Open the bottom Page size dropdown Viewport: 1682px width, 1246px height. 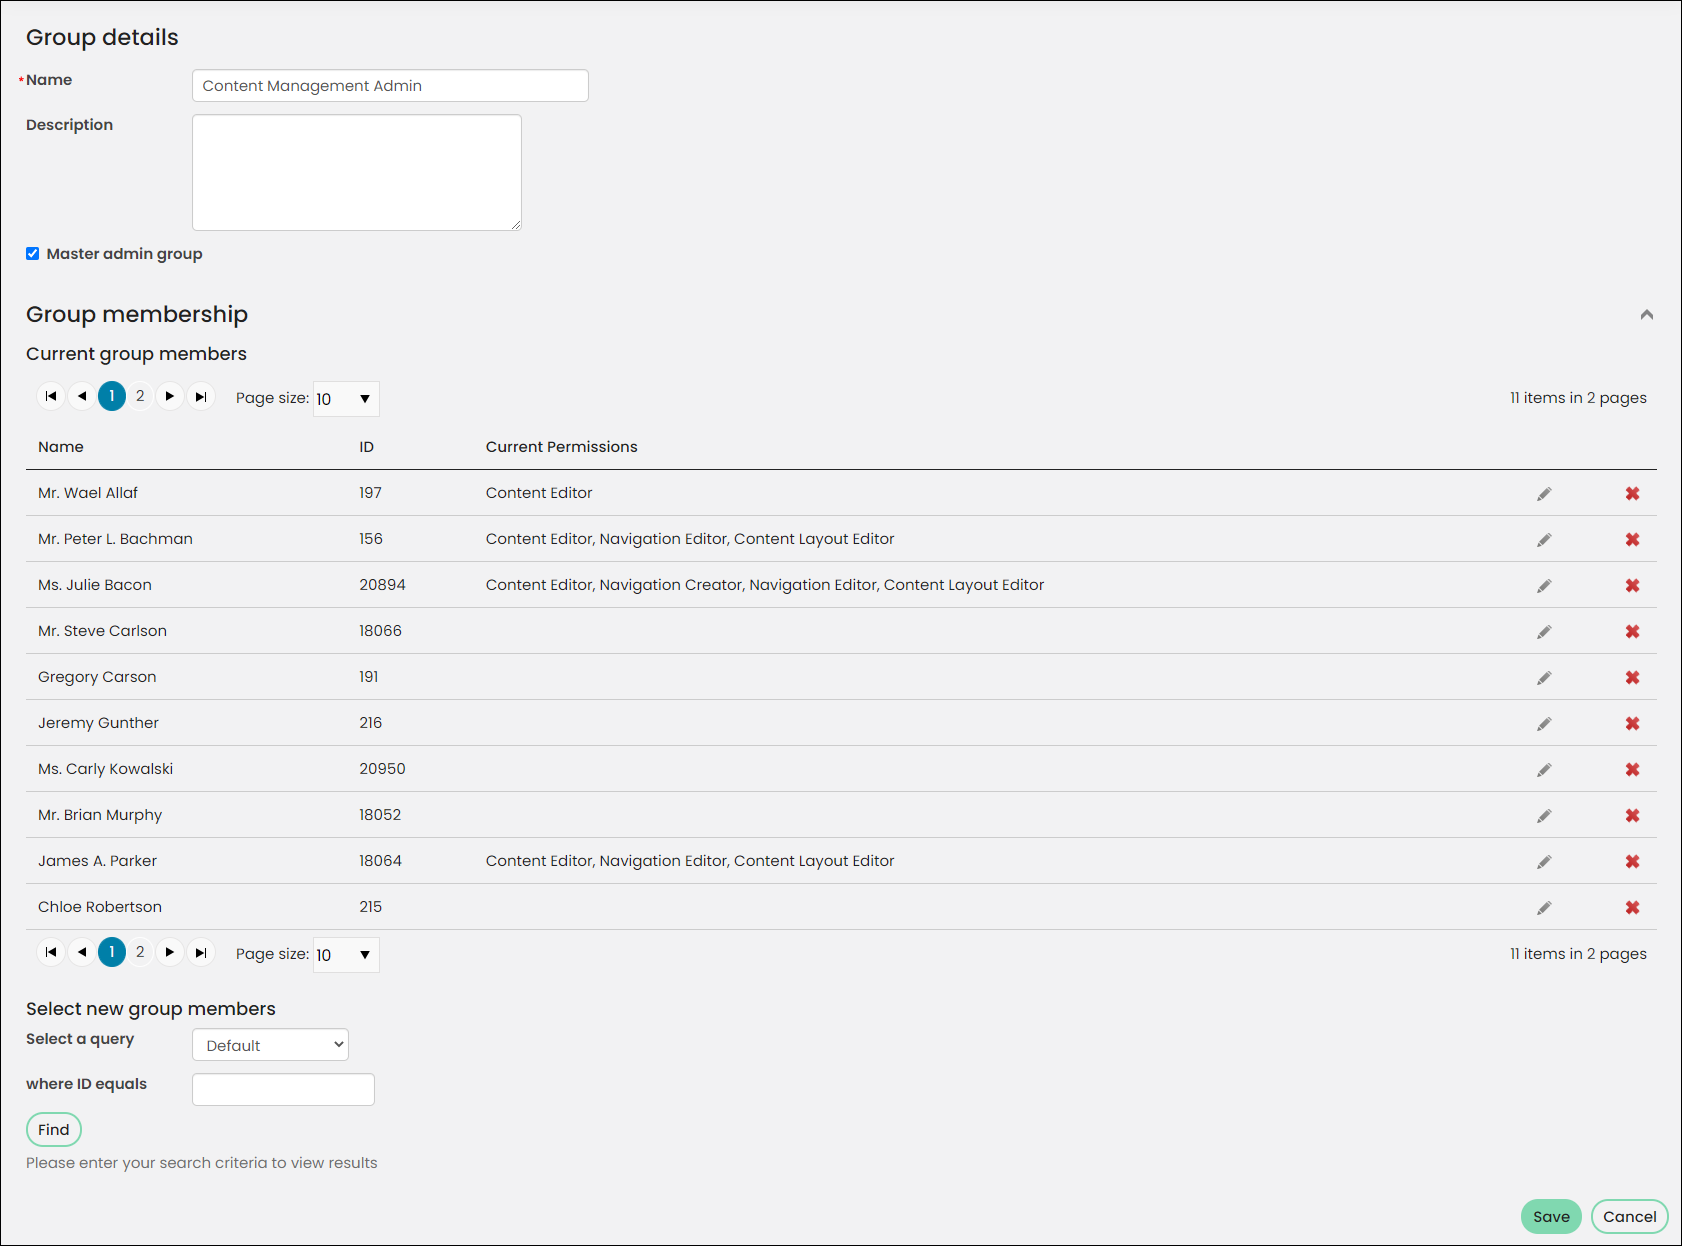346,955
